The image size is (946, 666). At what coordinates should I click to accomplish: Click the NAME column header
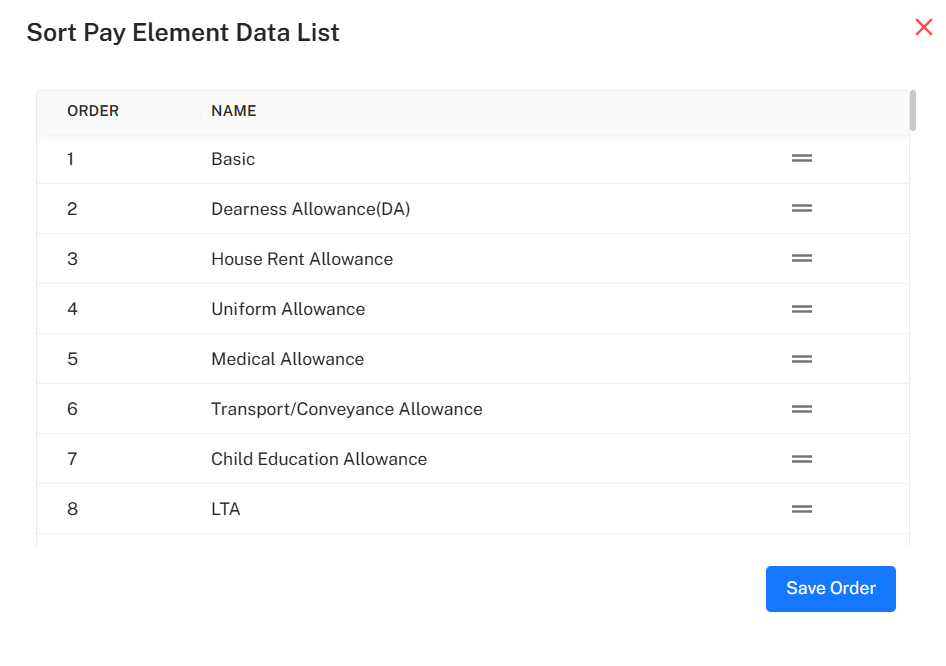[234, 111]
